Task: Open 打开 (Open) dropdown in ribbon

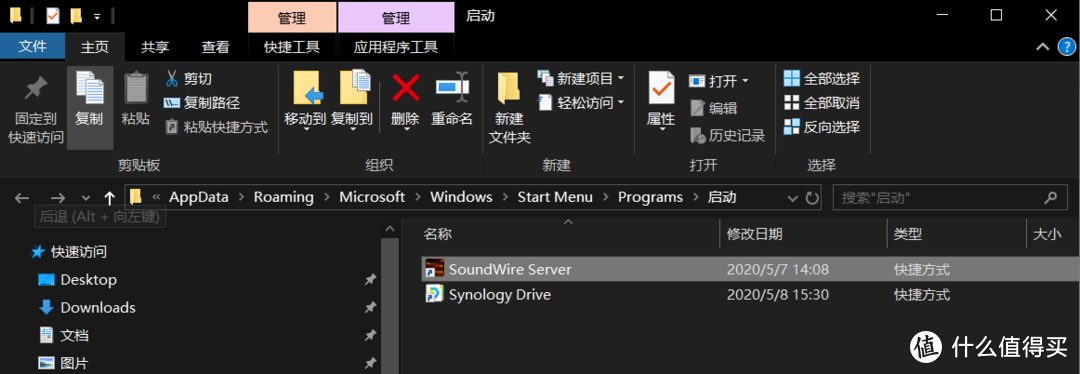Action: coord(718,81)
